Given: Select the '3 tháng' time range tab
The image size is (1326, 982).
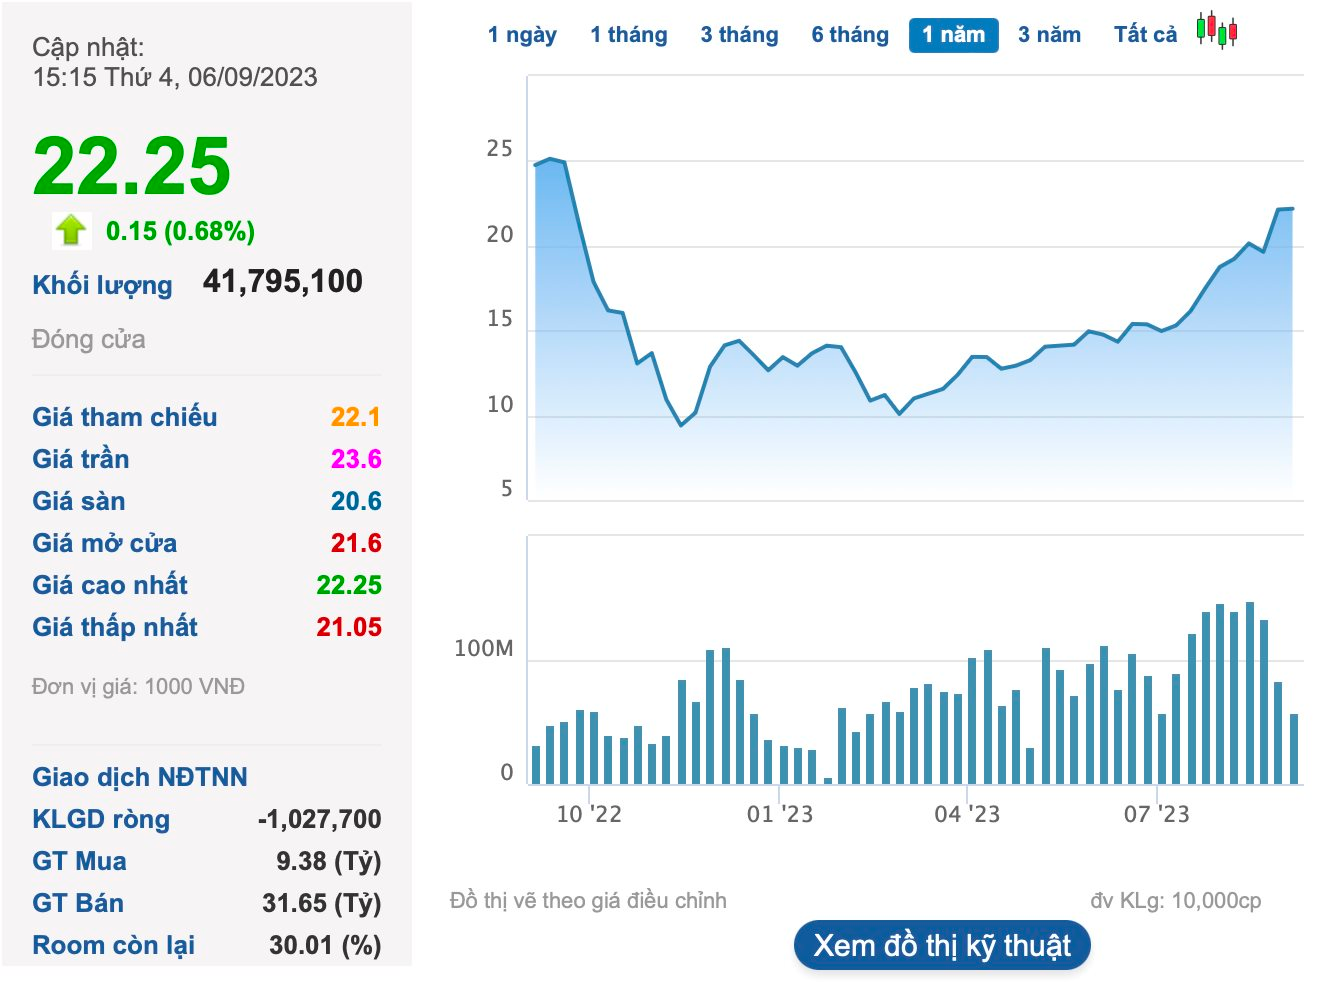Looking at the screenshot, I should [x=739, y=35].
